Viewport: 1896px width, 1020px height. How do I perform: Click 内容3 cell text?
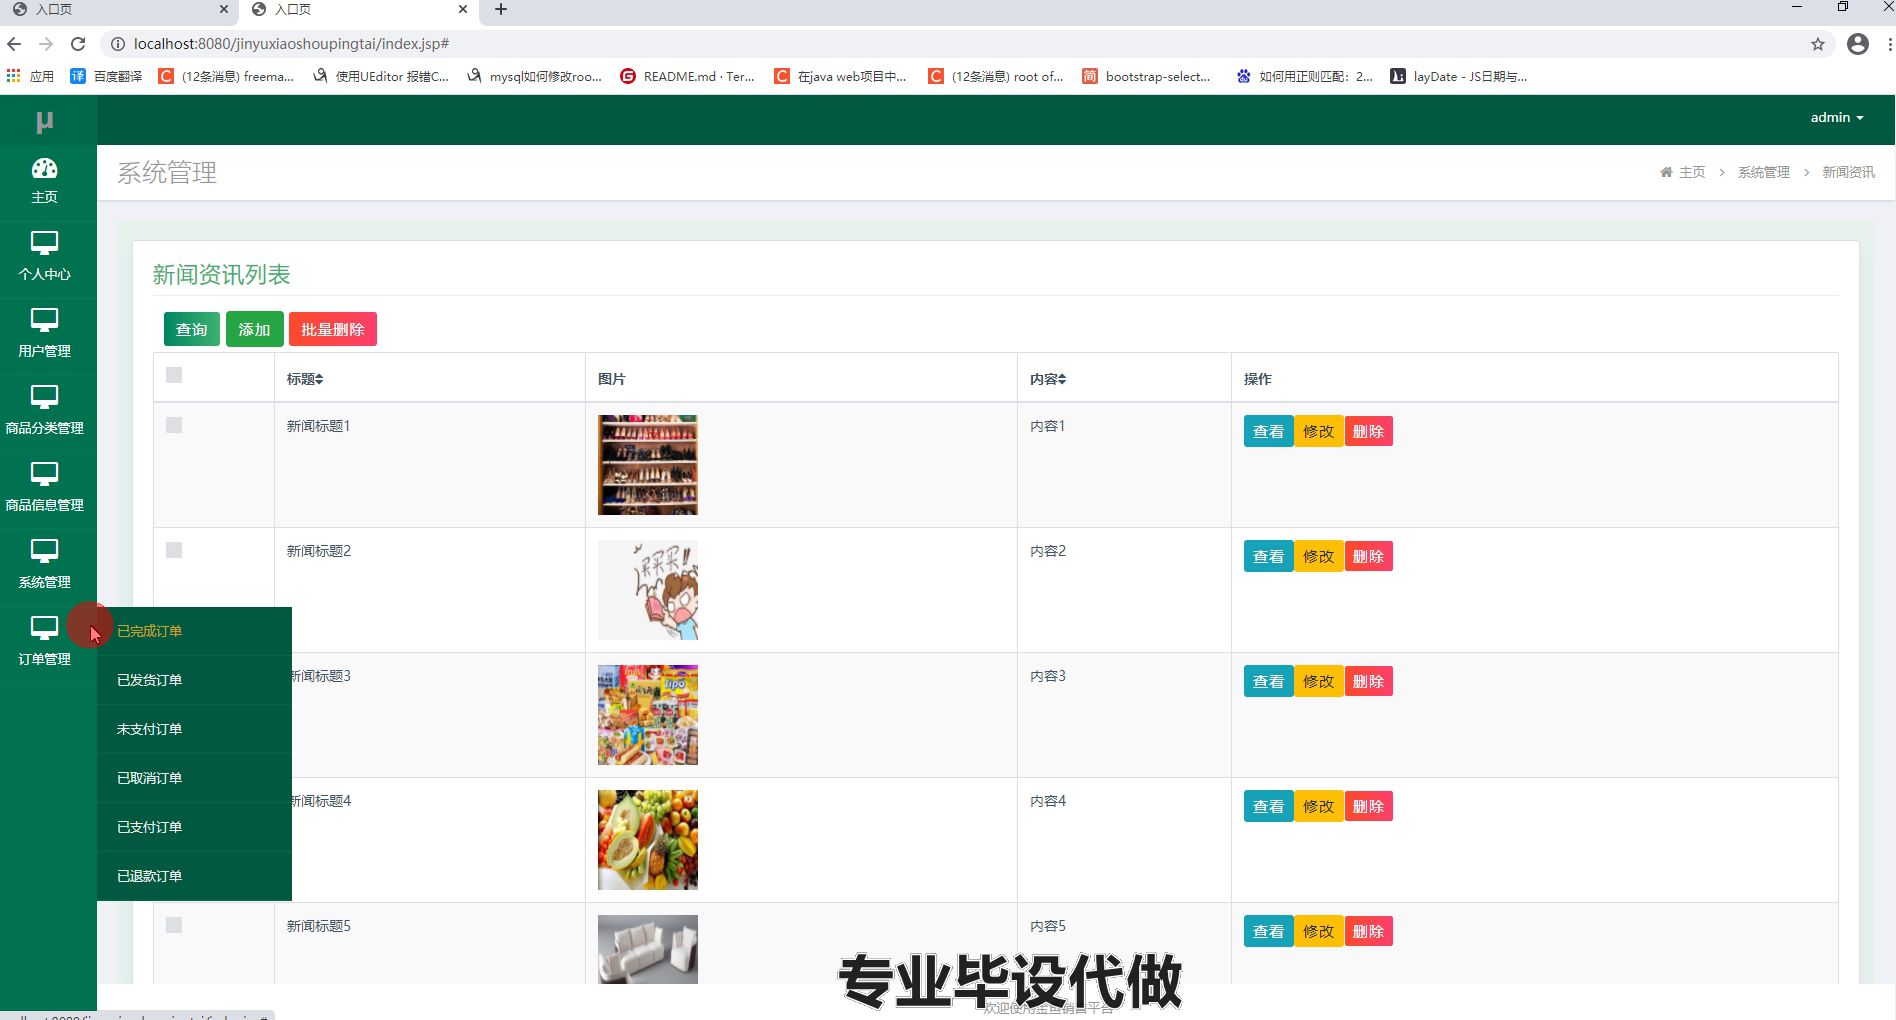pos(1048,676)
